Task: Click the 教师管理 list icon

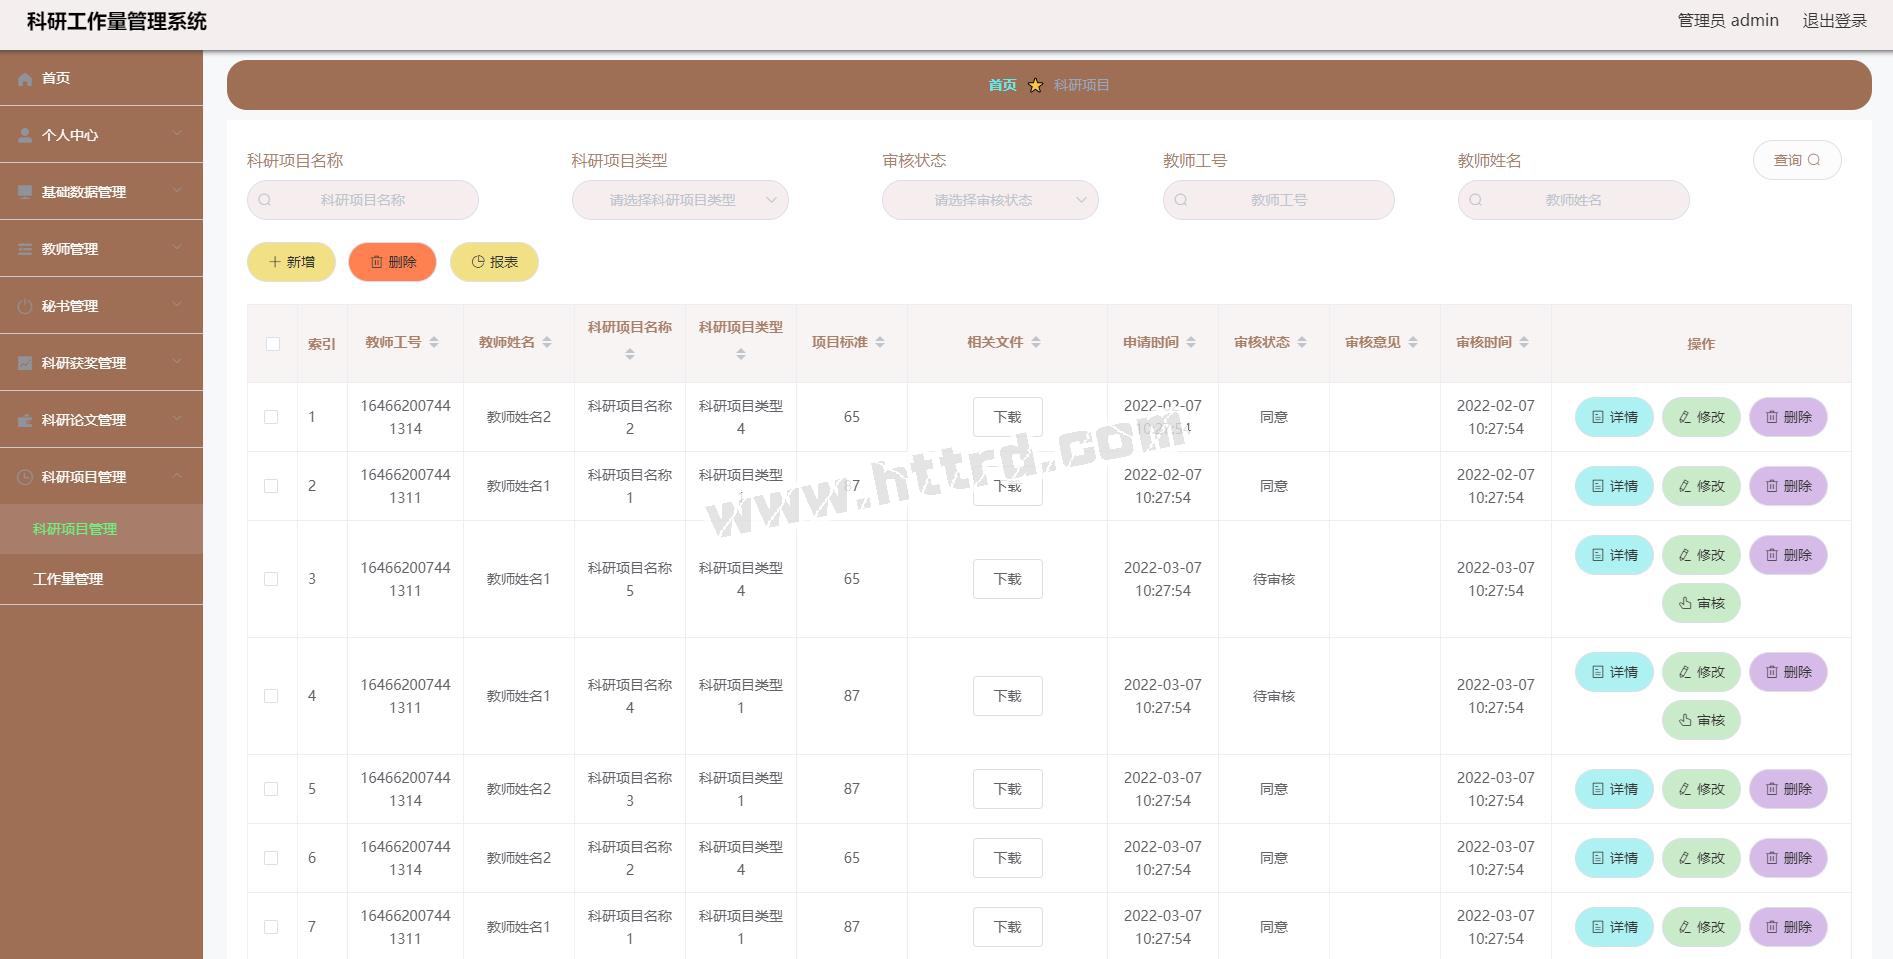Action: coord(25,249)
